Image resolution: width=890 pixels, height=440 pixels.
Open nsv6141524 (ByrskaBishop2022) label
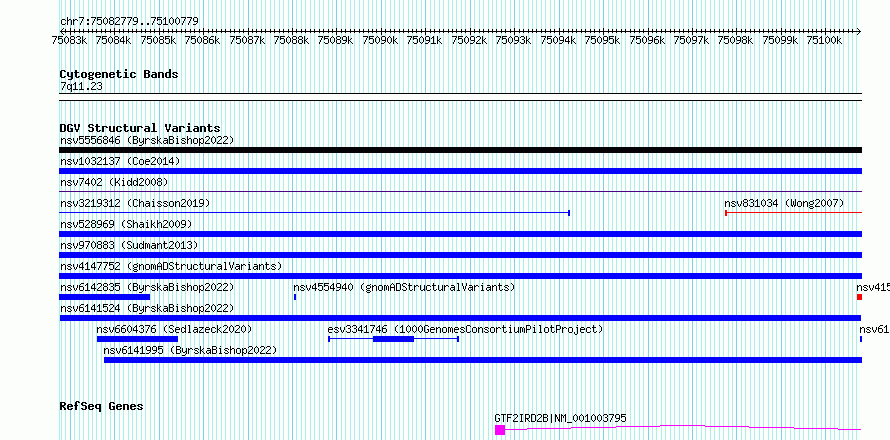(x=147, y=308)
